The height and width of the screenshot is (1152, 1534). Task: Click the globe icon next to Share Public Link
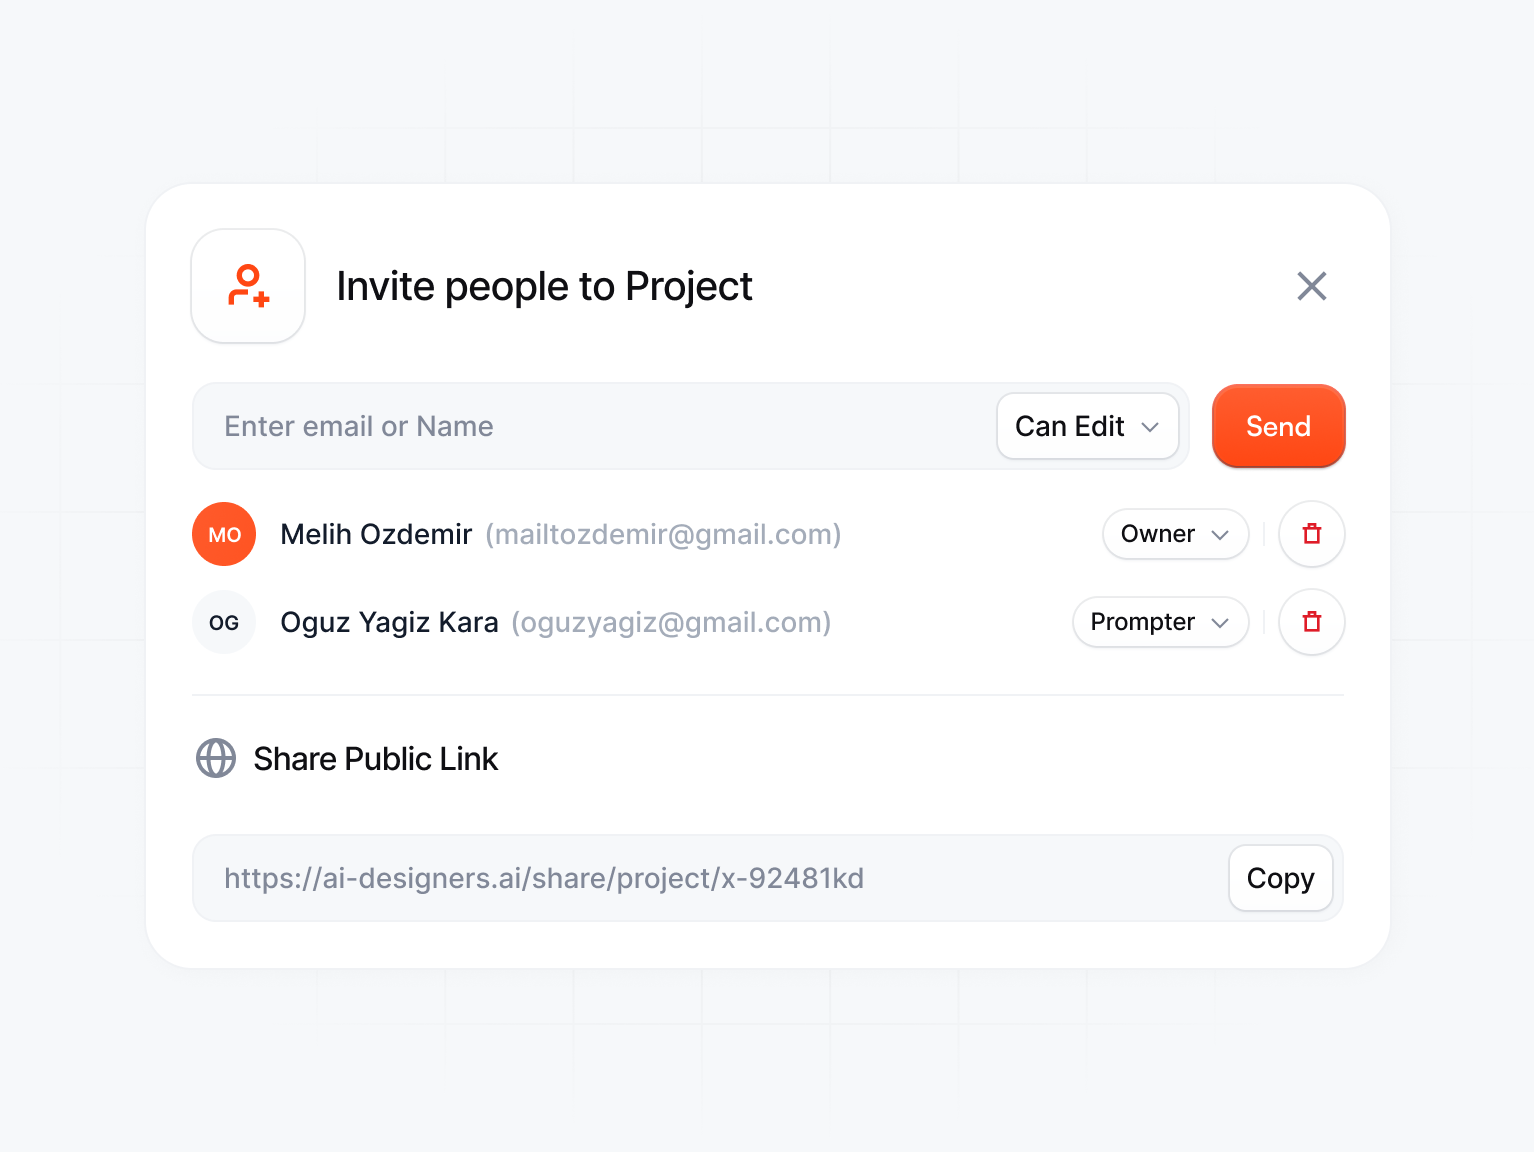pyautogui.click(x=215, y=758)
